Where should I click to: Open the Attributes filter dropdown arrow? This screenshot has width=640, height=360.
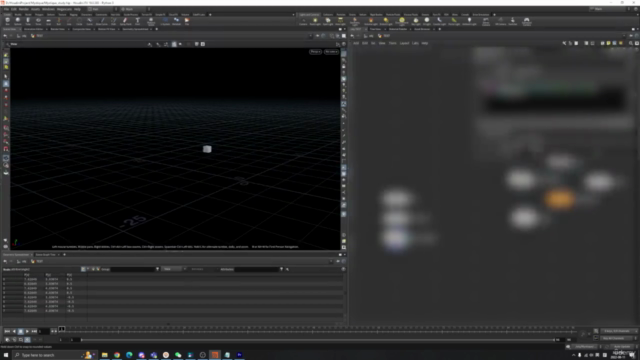[281, 269]
